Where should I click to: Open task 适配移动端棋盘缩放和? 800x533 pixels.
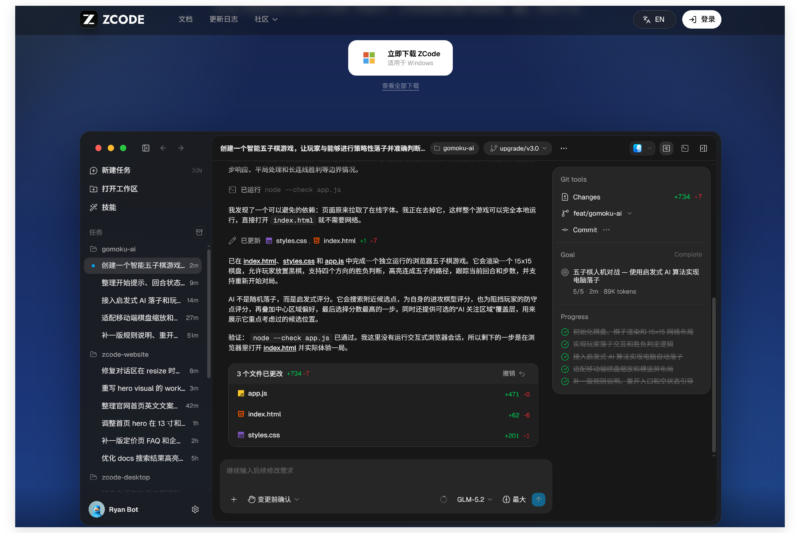coord(143,318)
